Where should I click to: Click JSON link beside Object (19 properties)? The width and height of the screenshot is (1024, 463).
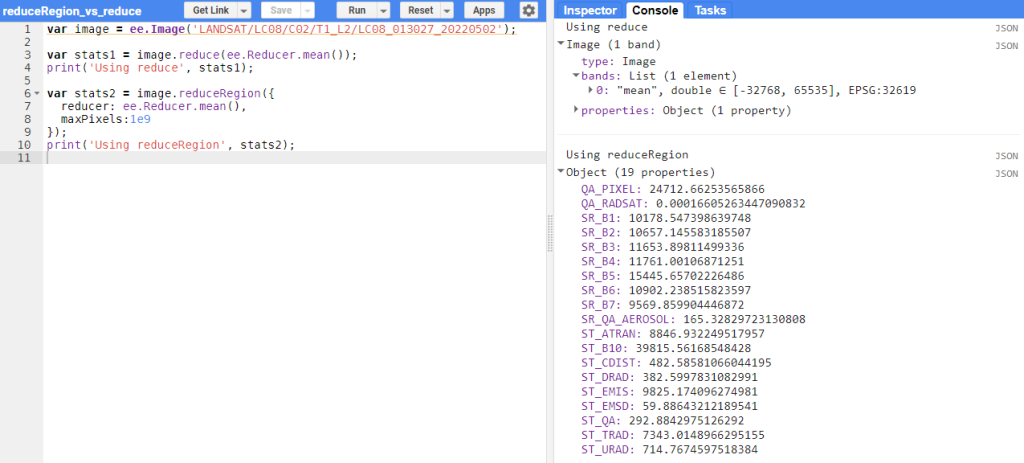pyautogui.click(x=1006, y=173)
